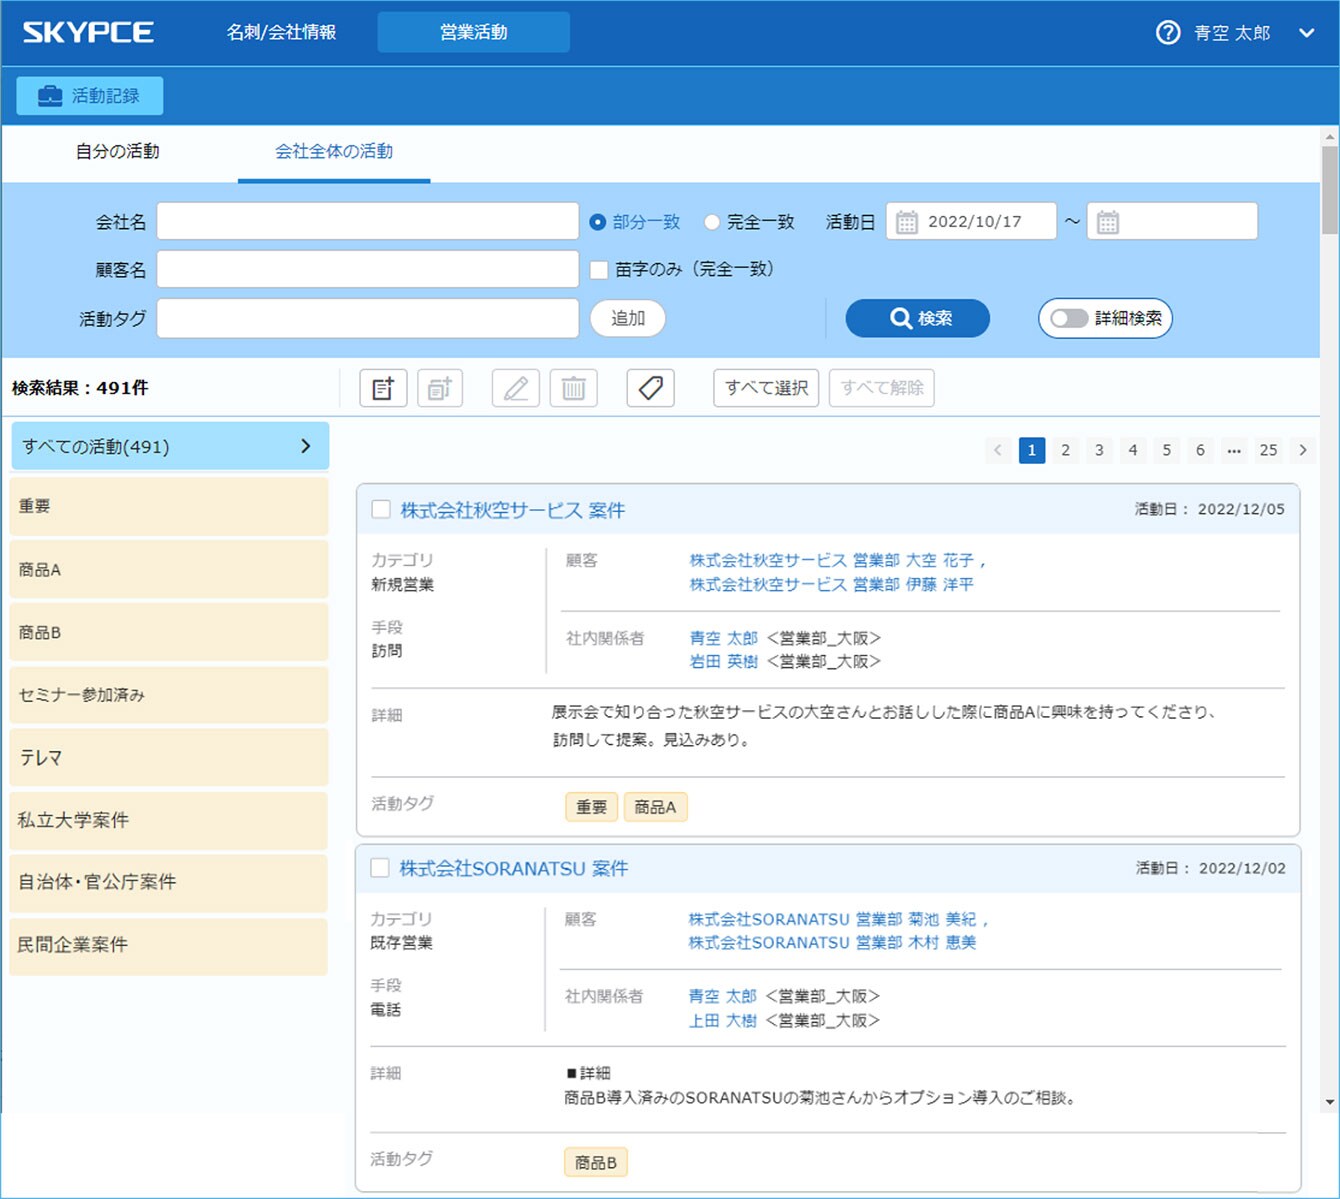
Task: Click the edit pencil icon
Action: click(x=515, y=388)
